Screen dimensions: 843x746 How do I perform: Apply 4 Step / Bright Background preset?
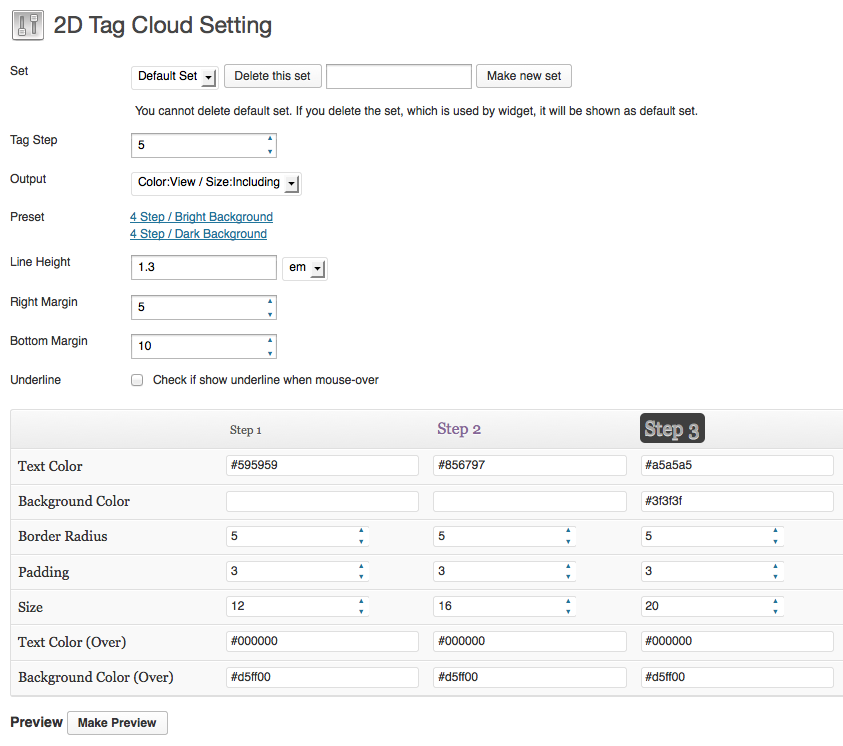201,217
